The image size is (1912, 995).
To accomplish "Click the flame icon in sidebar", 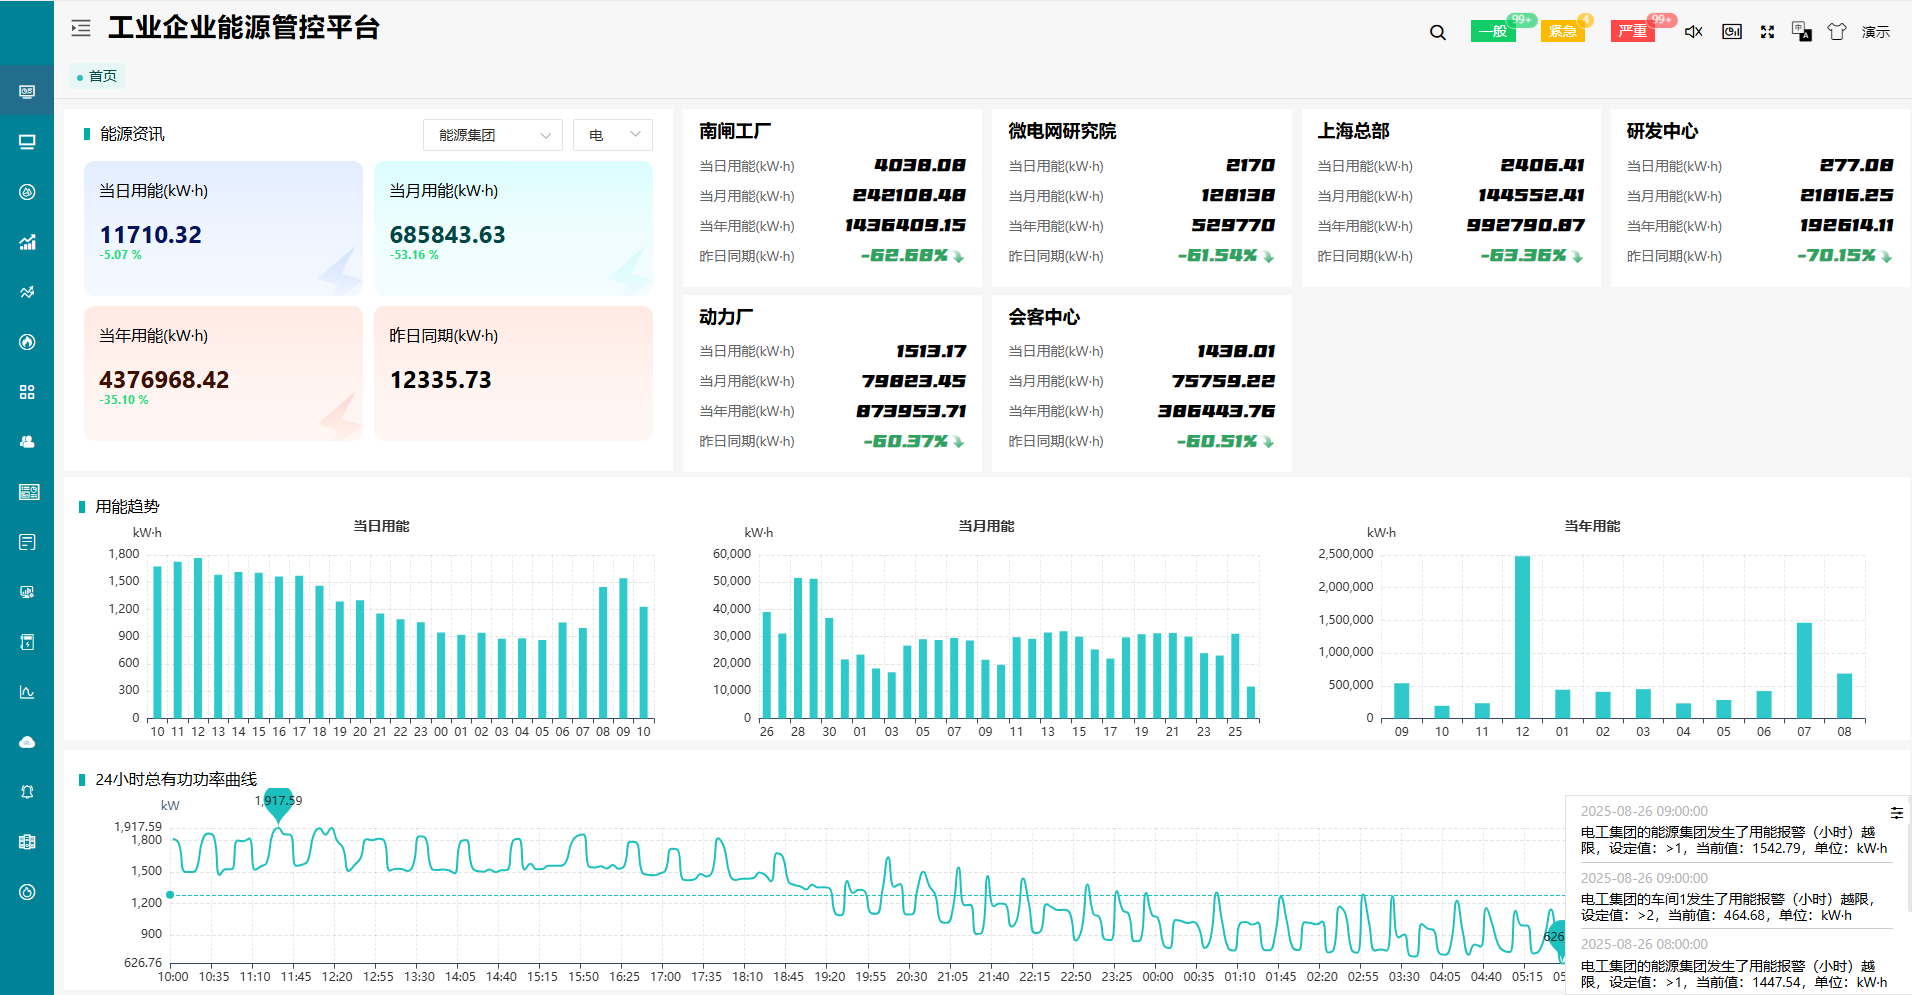I will tap(27, 342).
